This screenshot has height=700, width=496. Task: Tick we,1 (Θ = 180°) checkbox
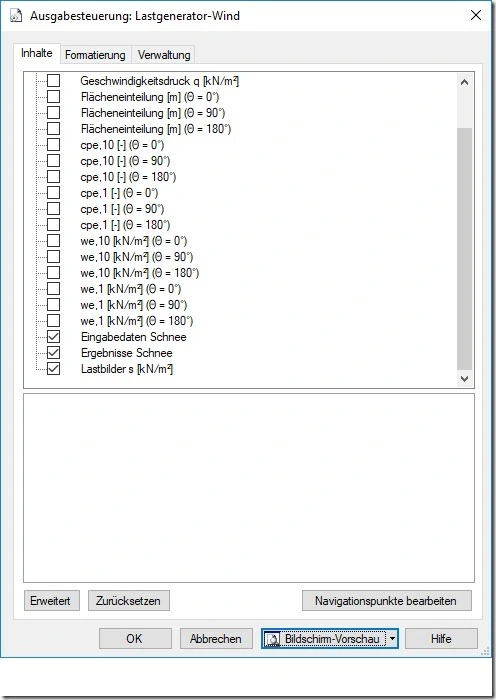click(x=54, y=321)
